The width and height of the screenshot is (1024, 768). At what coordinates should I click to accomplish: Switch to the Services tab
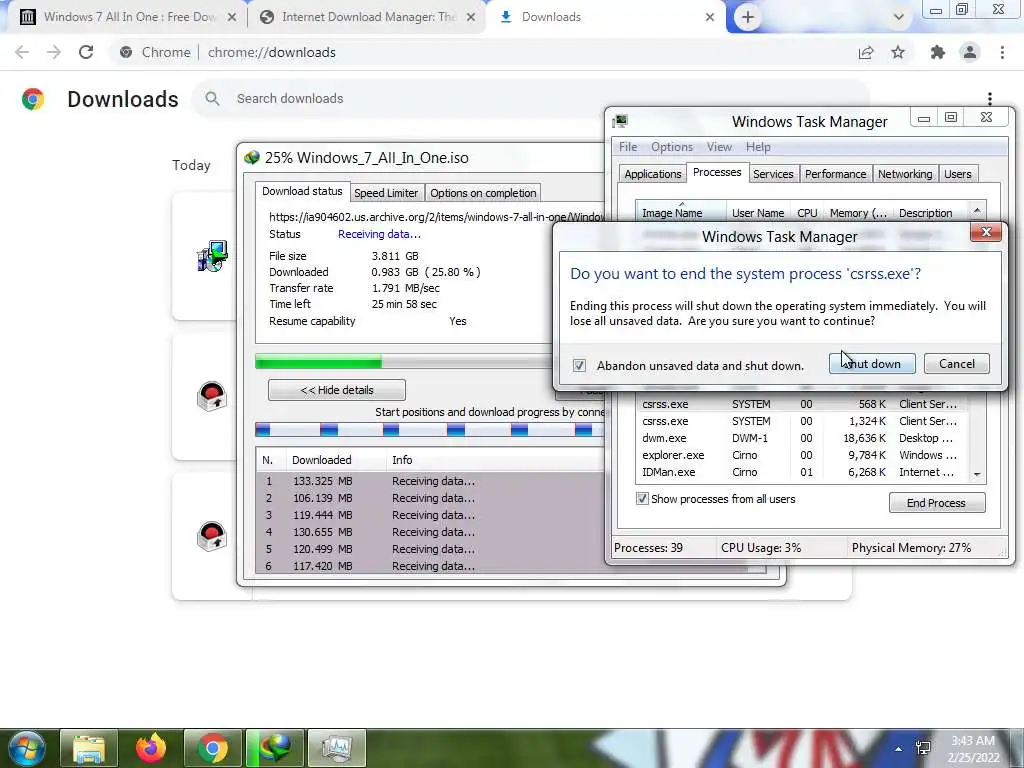coord(773,174)
